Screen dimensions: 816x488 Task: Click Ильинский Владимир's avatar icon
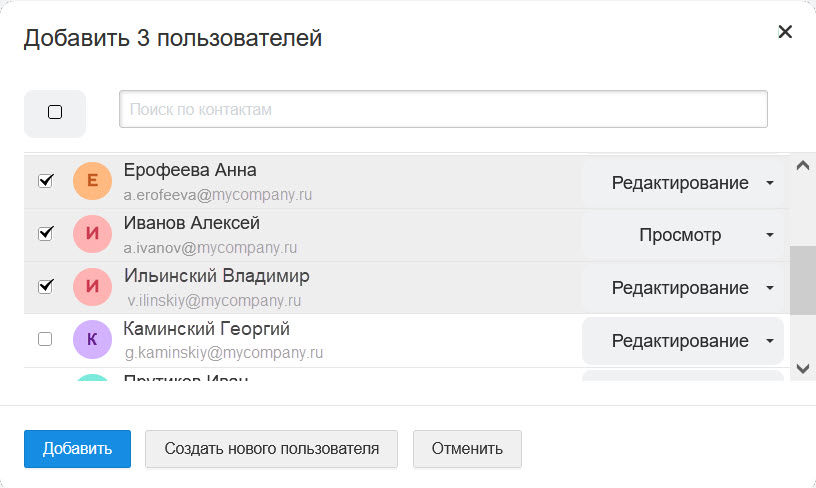[x=93, y=287]
